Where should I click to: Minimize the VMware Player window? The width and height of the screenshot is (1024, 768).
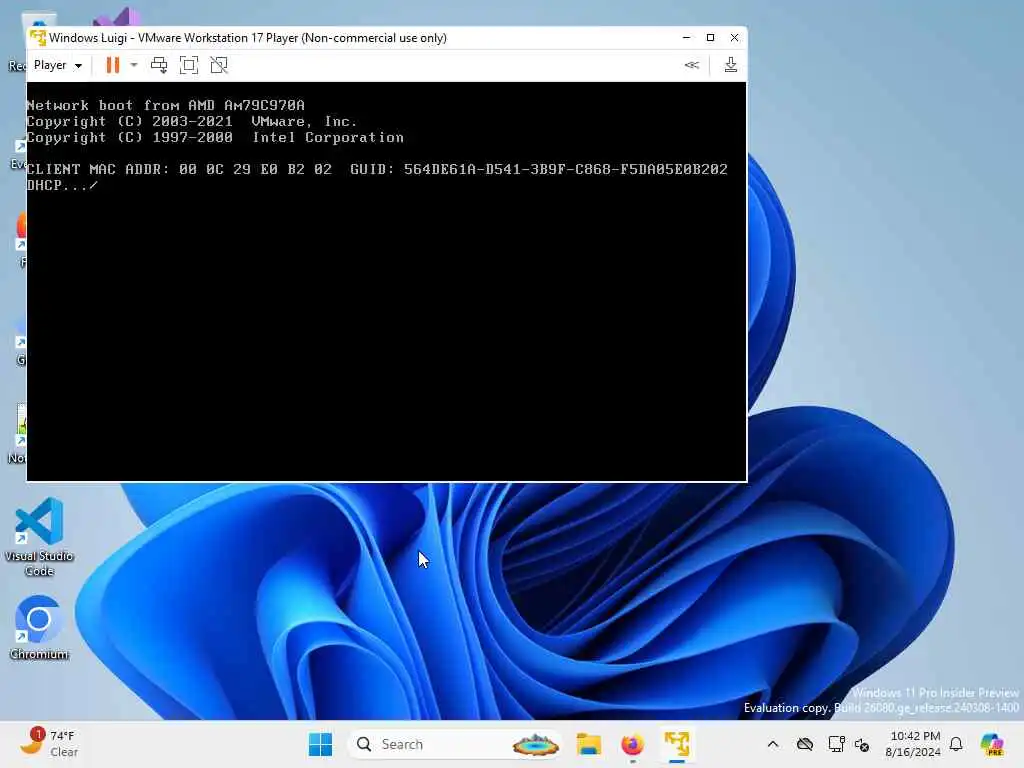tap(686, 38)
